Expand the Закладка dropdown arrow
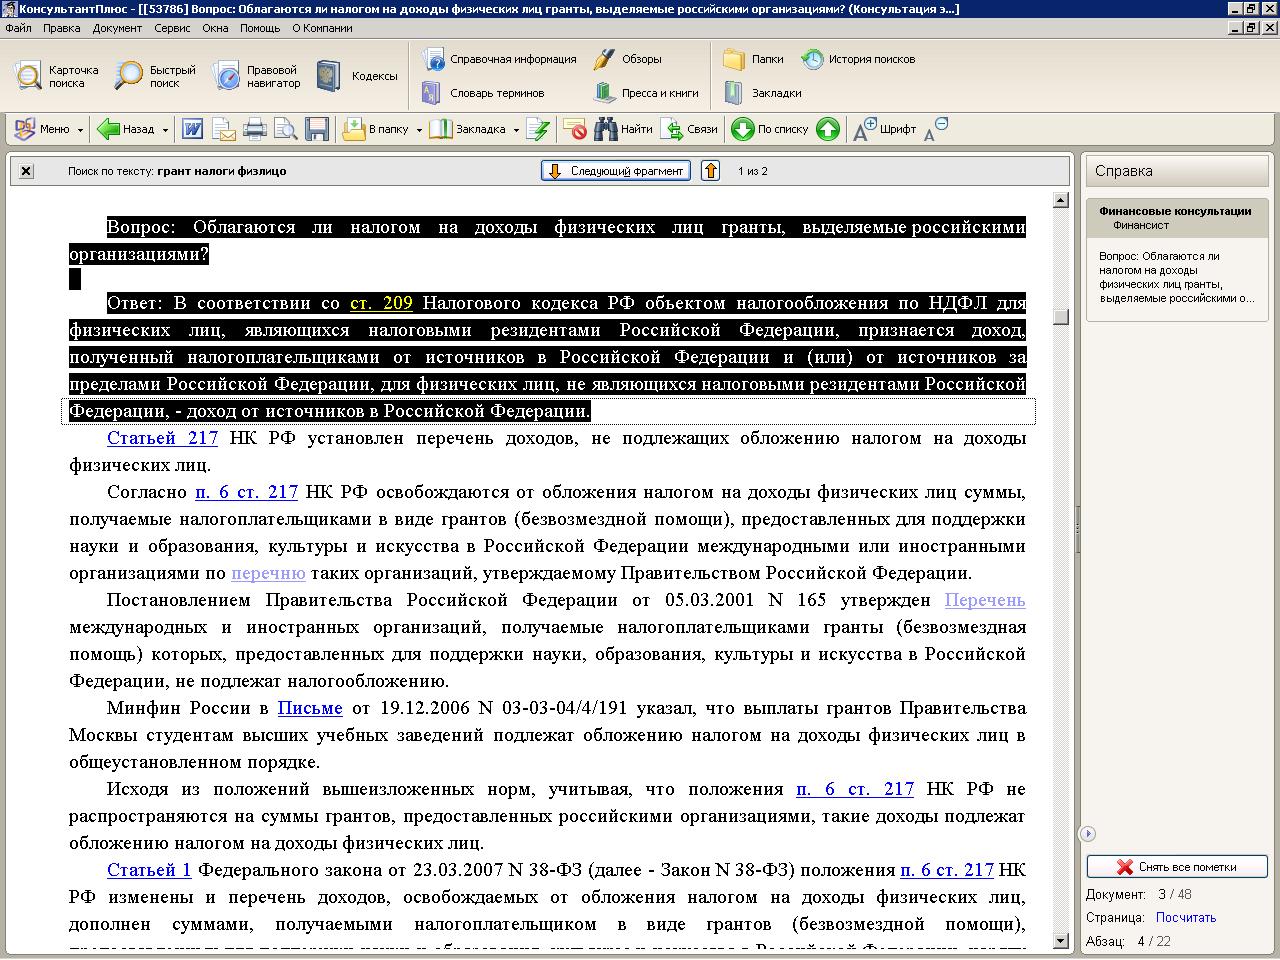 pos(516,130)
